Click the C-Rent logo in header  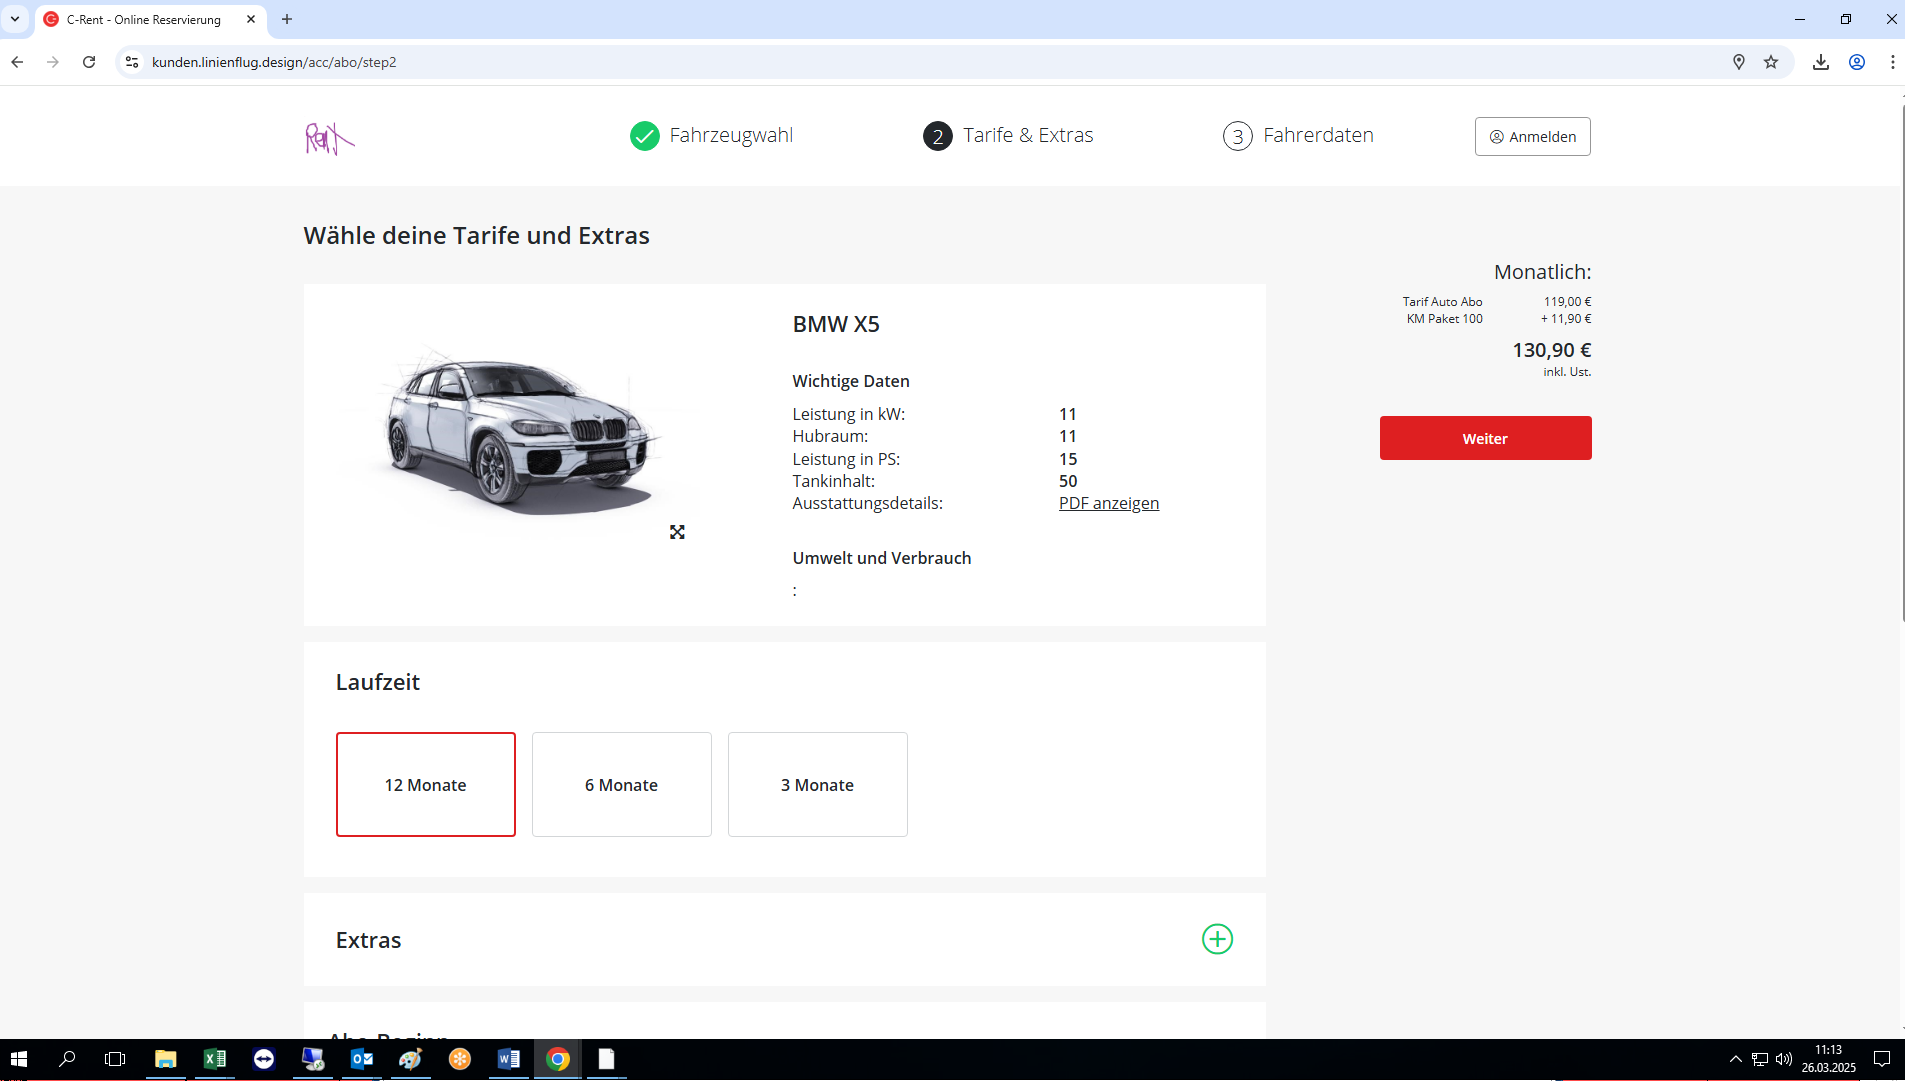[329, 137]
